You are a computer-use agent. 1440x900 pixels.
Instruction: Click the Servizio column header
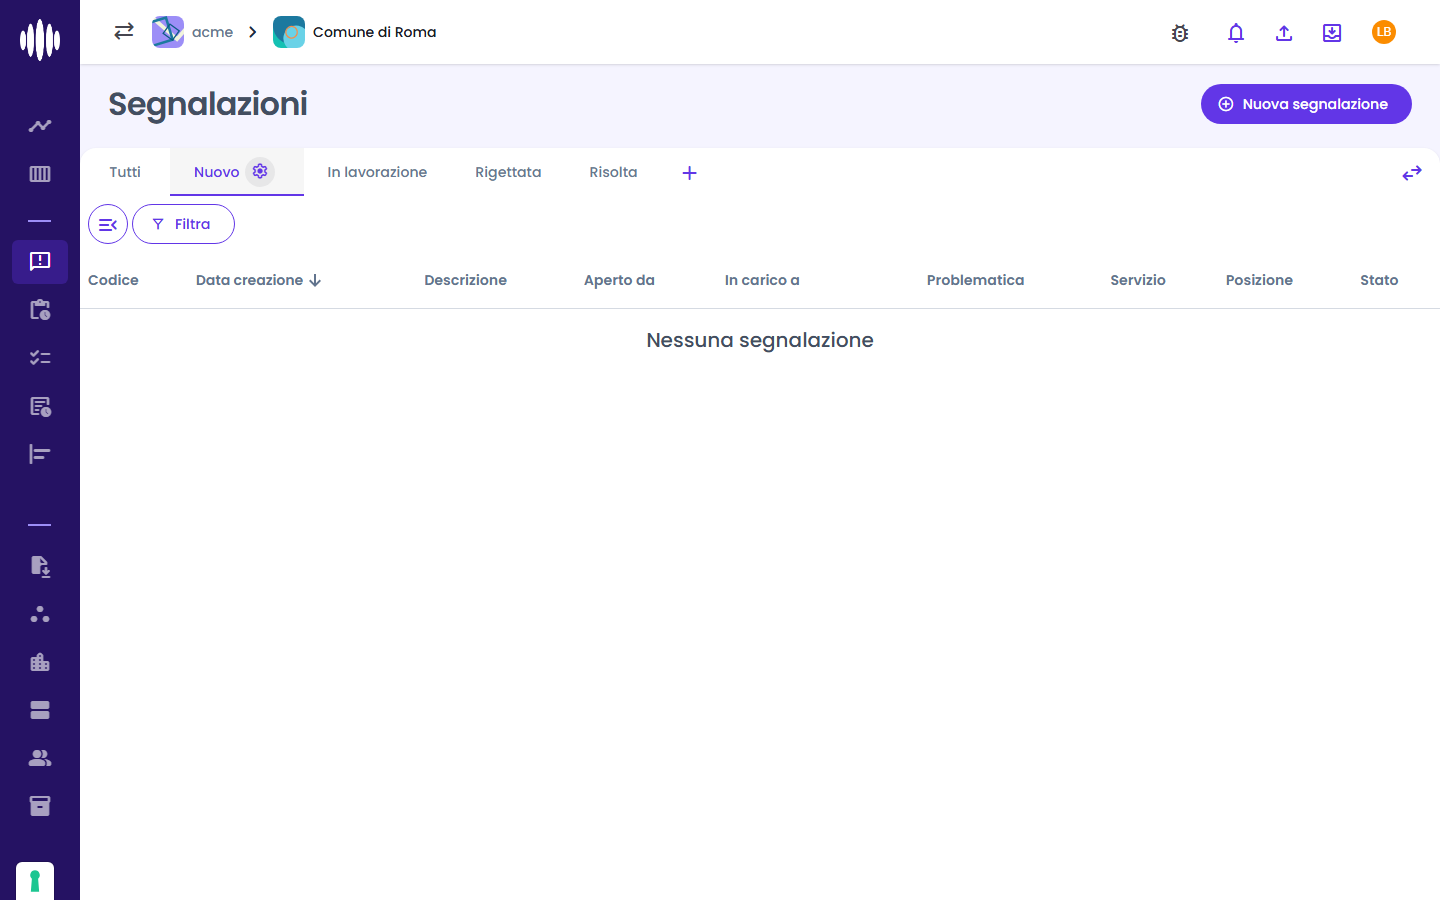point(1138,280)
